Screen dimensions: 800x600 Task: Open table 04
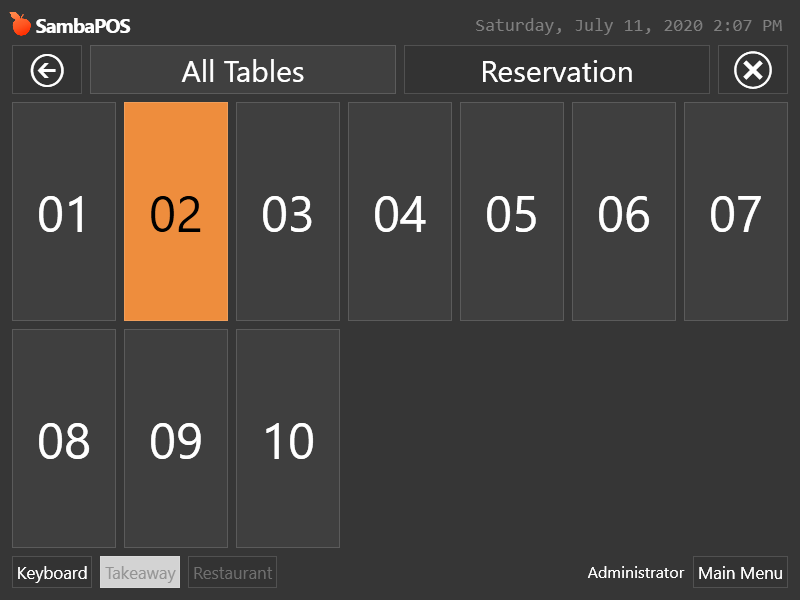click(400, 212)
